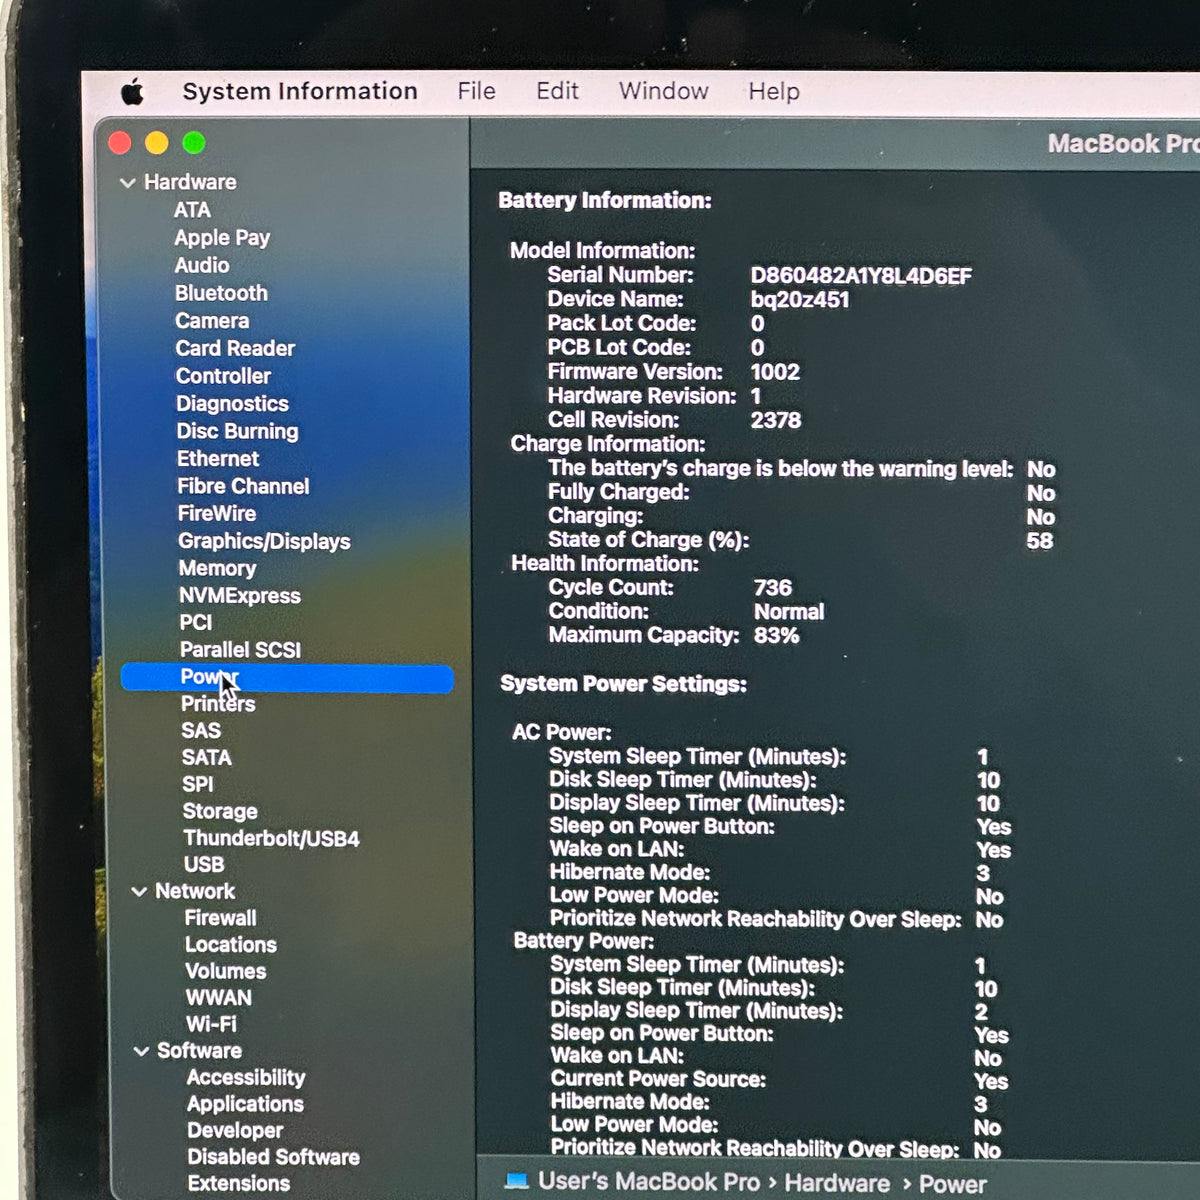Click State of Charge value 58
Screen dimensions: 1200x1200
(1040, 541)
